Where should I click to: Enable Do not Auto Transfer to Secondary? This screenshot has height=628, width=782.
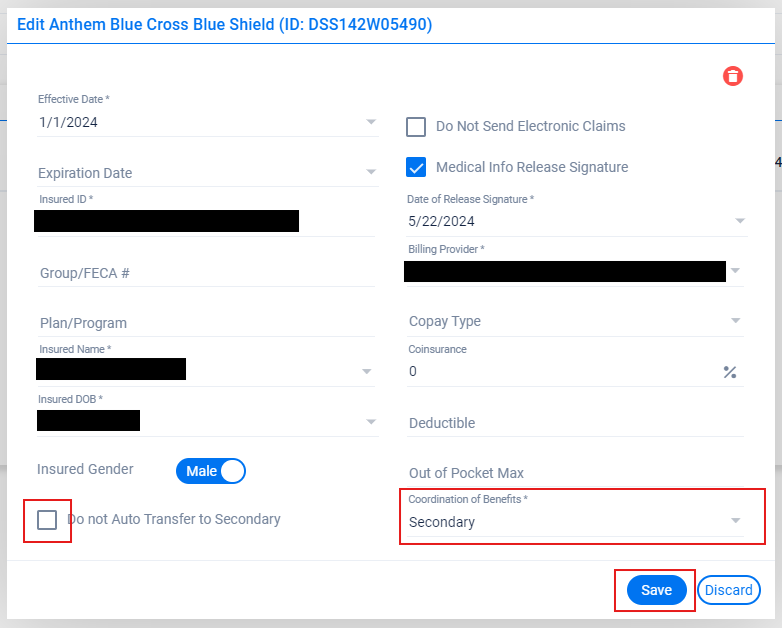click(x=47, y=520)
